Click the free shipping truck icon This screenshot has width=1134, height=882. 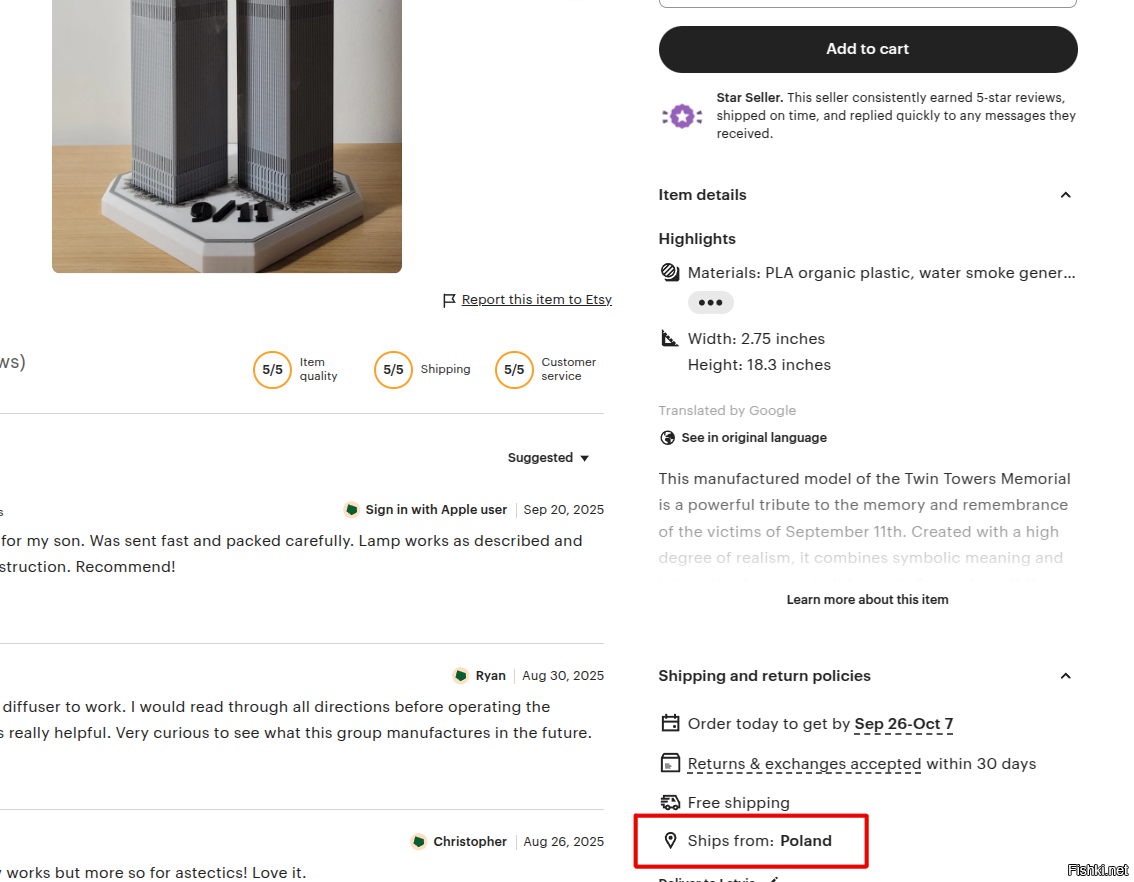coord(670,802)
